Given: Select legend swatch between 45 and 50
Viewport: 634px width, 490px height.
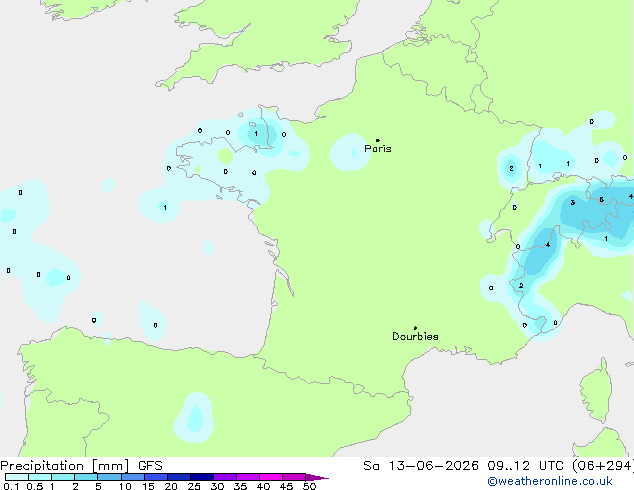Looking at the screenshot, I should pos(294,477).
